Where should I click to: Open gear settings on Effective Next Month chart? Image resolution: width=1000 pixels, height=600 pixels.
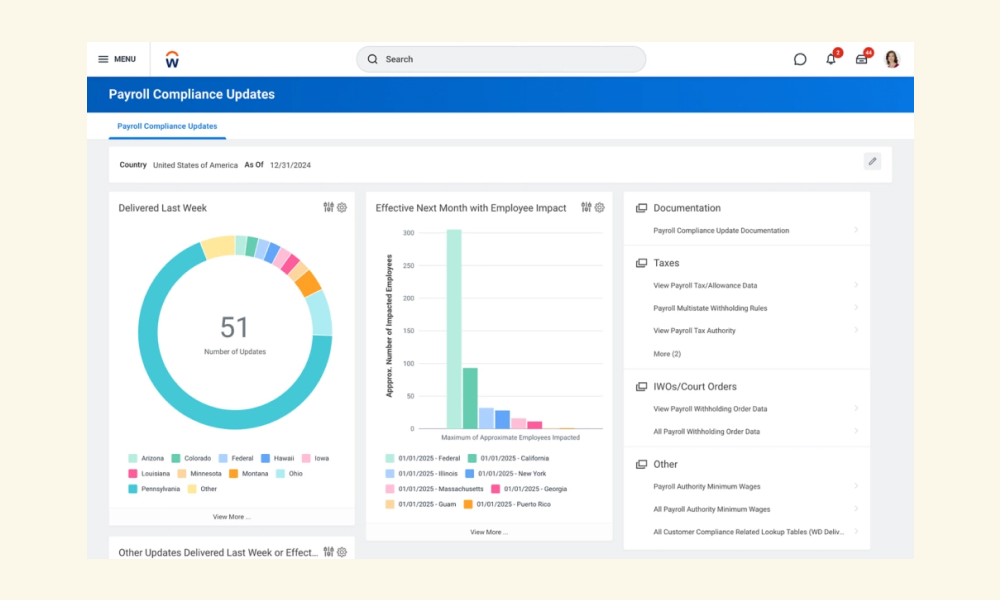(x=599, y=207)
